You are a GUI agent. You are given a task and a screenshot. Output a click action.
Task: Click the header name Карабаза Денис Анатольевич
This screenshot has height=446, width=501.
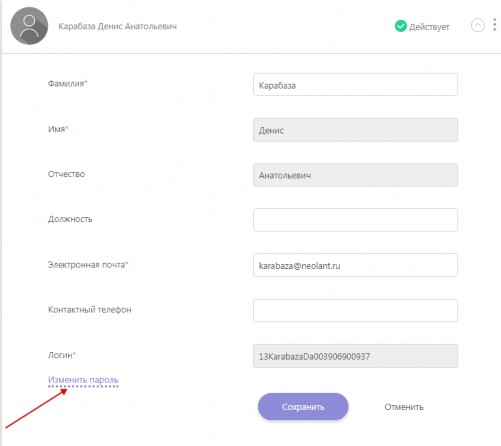click(118, 26)
